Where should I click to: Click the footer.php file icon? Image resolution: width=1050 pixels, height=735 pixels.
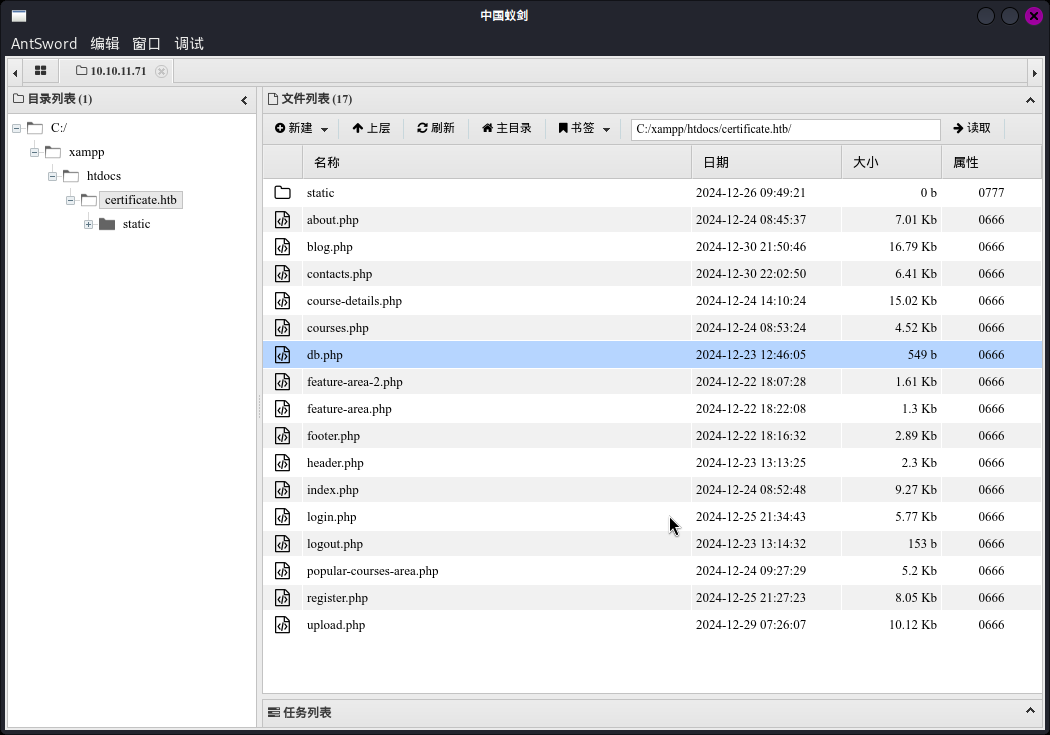point(283,436)
